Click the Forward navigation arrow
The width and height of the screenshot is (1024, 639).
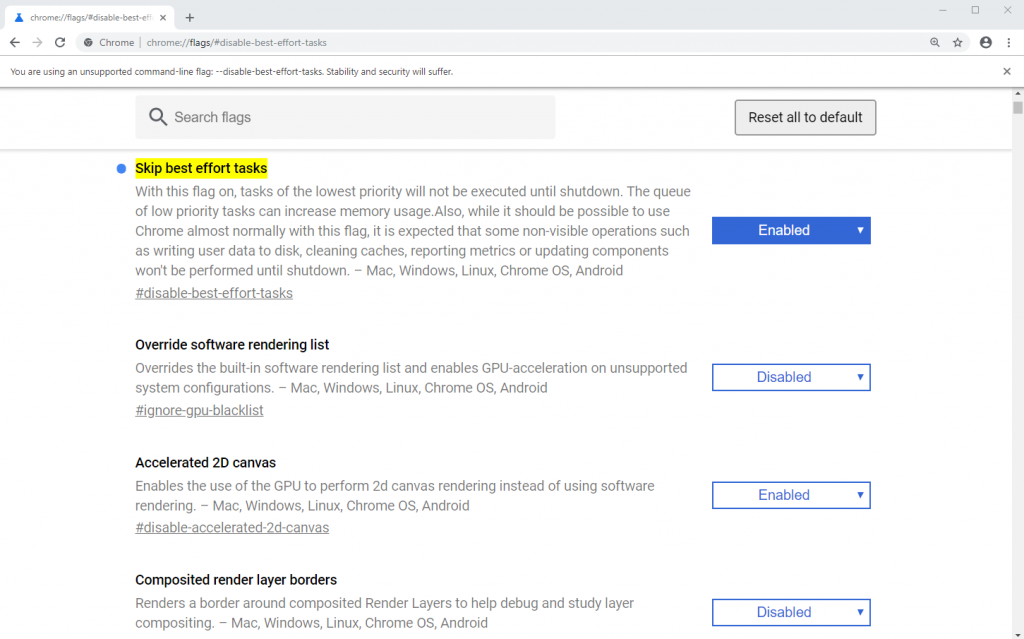(37, 43)
